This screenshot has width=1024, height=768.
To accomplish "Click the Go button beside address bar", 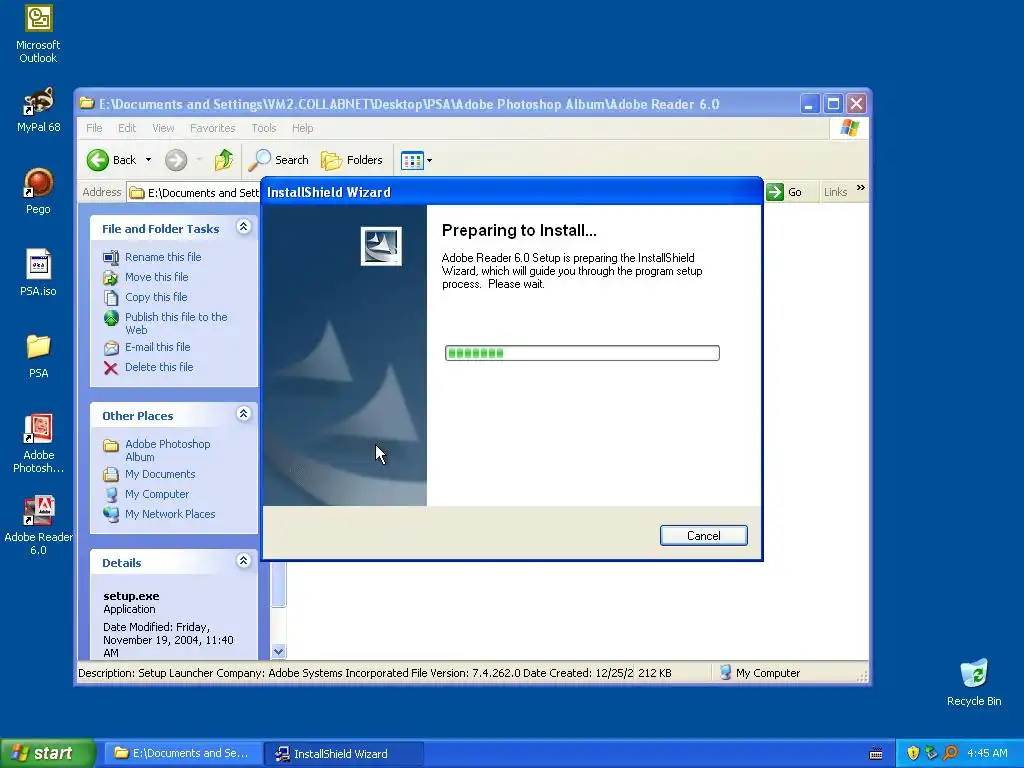I will pos(784,192).
